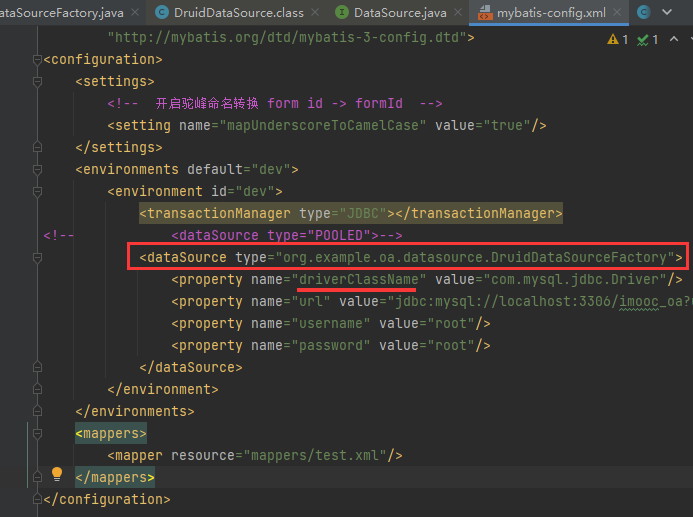Fold the <environment id="dev"> block

(x=37, y=191)
